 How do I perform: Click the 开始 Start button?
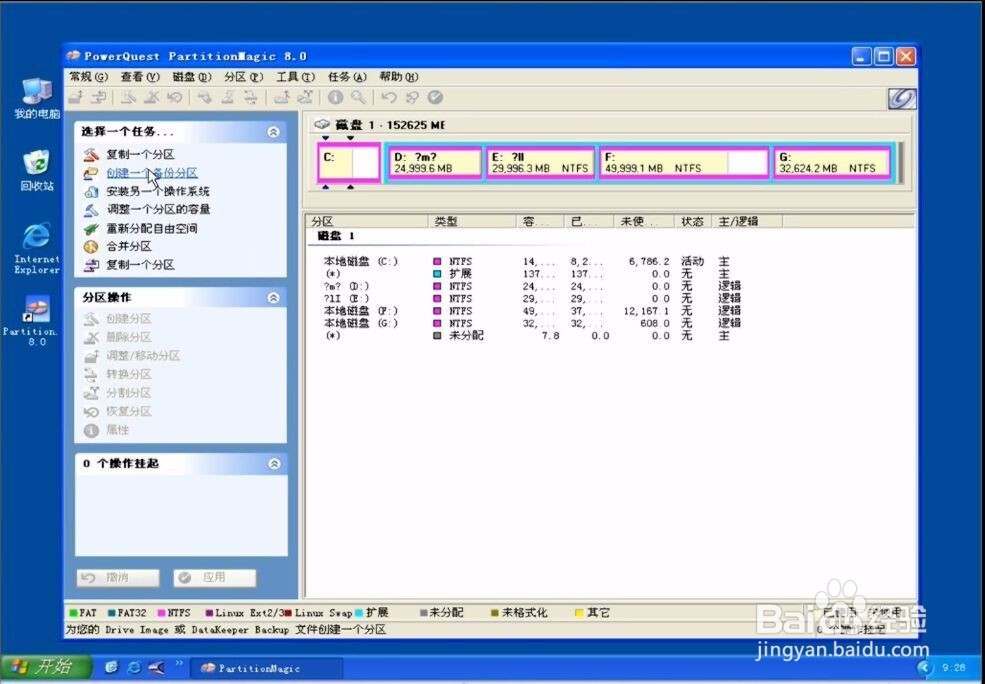(46, 666)
